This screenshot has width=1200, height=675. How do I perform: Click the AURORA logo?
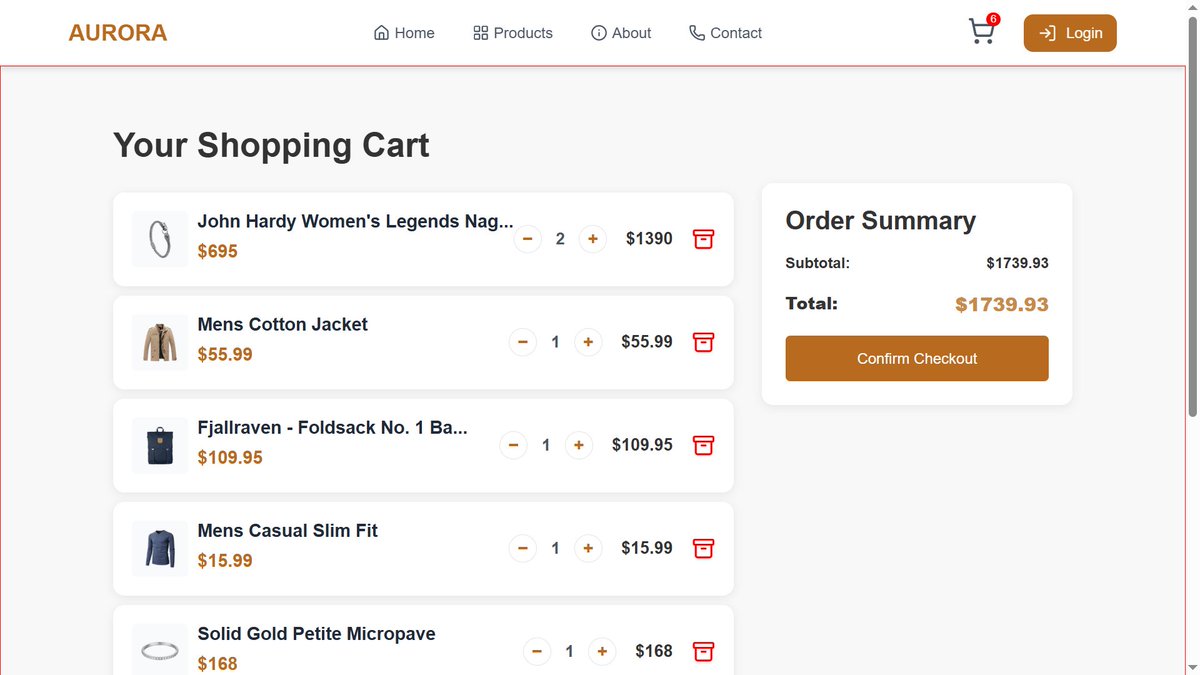click(x=118, y=33)
